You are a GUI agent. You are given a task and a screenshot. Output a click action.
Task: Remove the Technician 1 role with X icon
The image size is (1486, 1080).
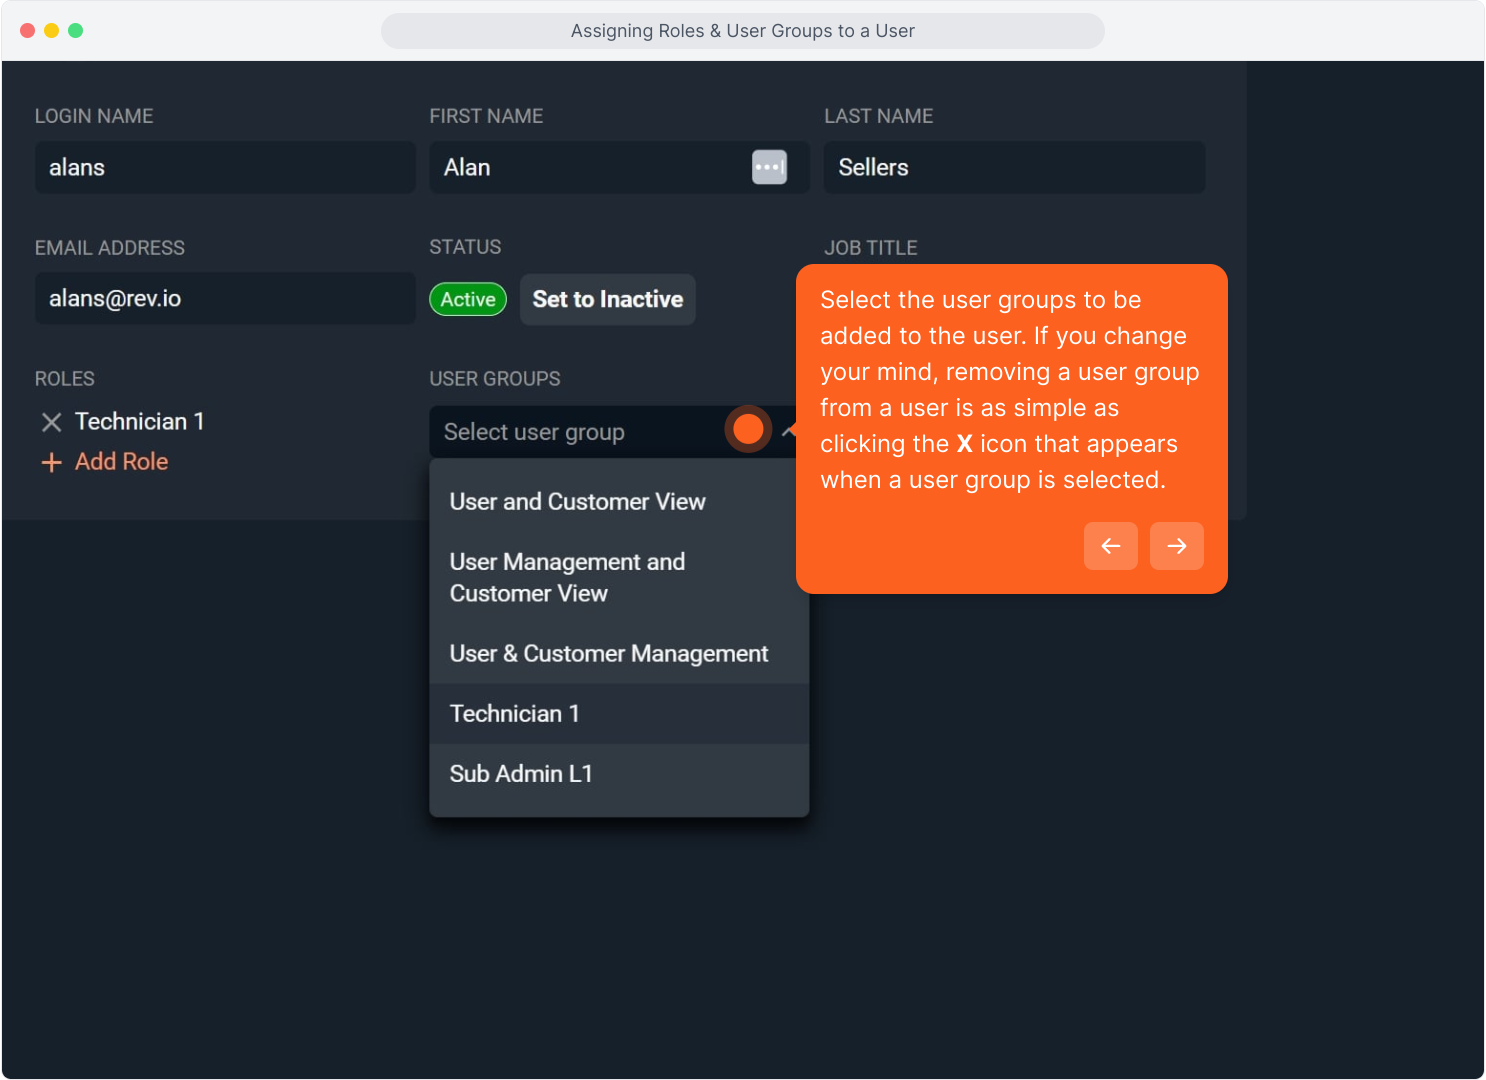pyautogui.click(x=51, y=423)
